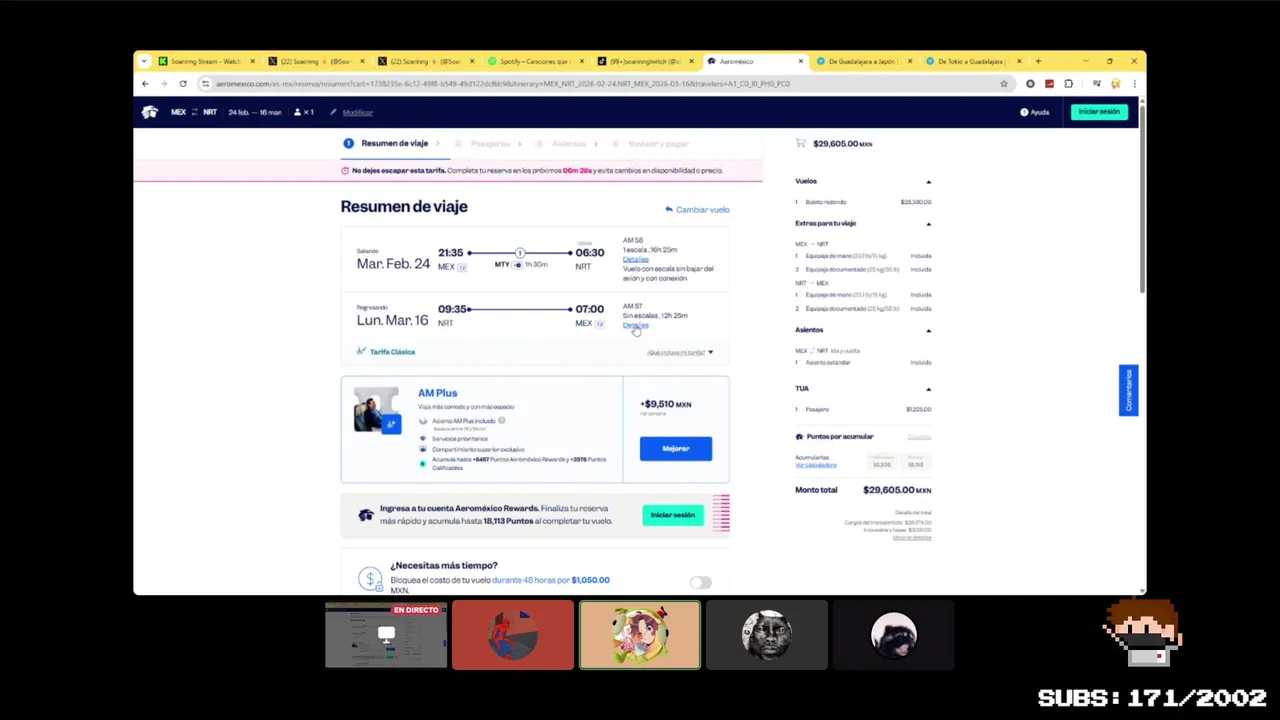Click the timer clock icon in banner
1280x720 pixels.
coord(345,170)
